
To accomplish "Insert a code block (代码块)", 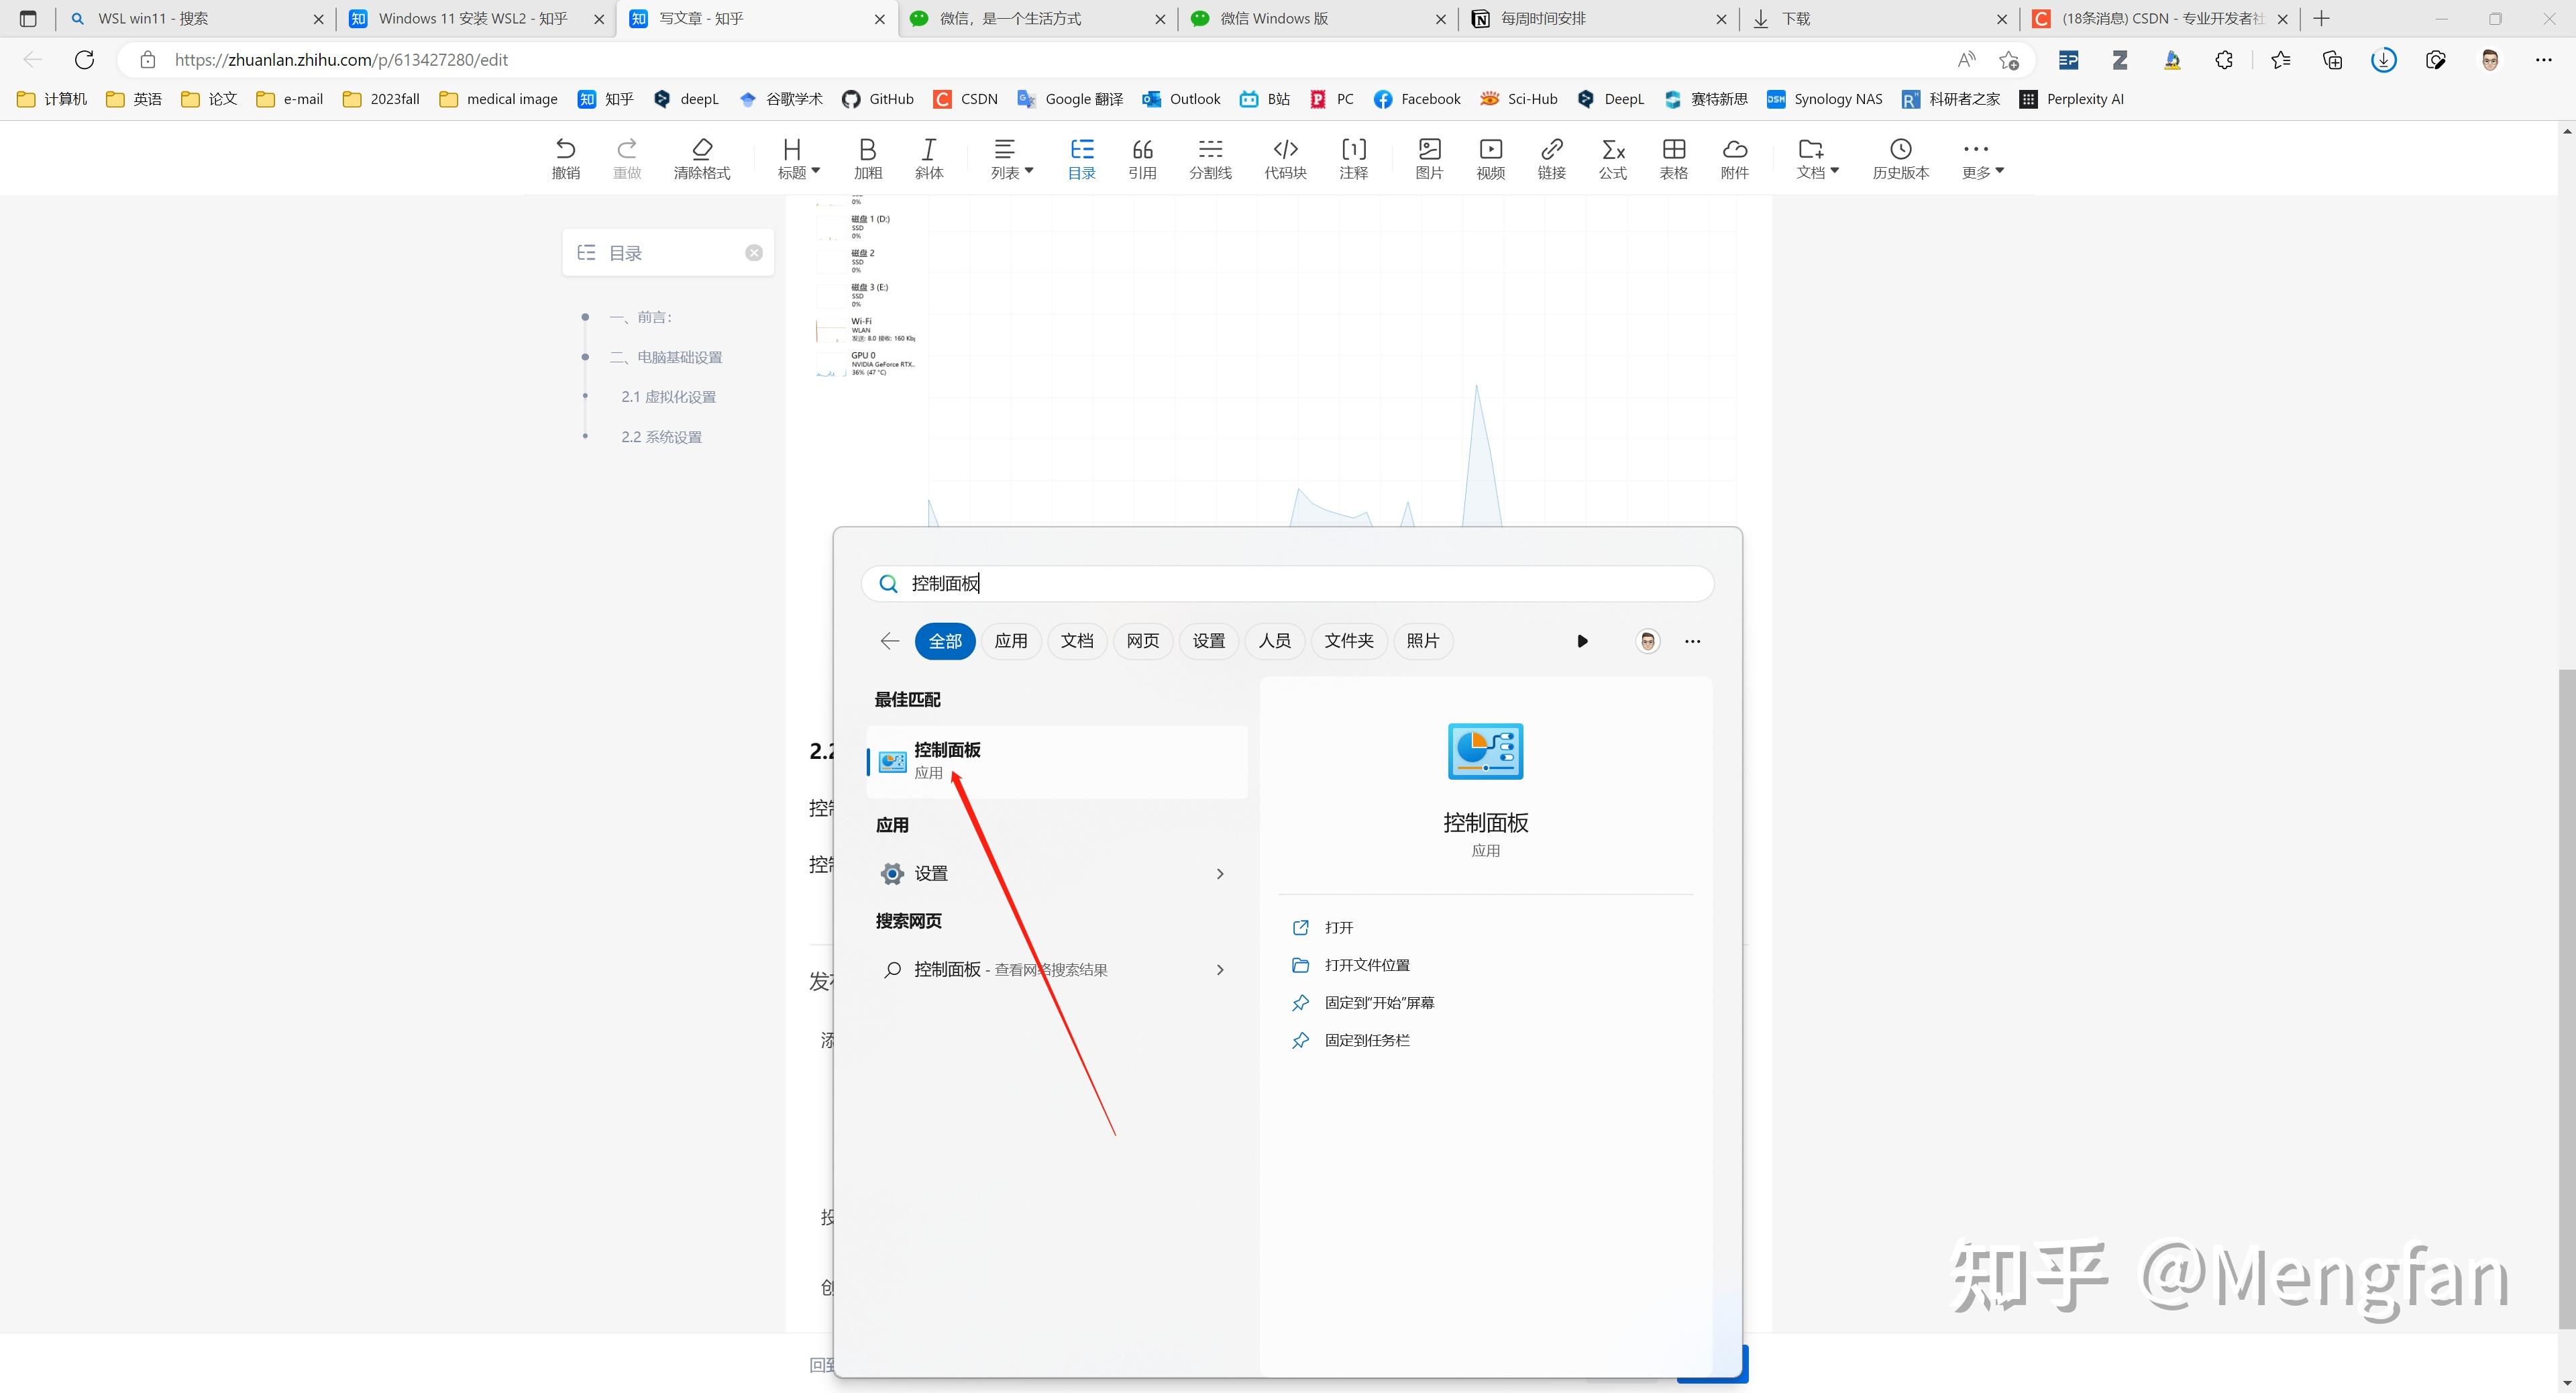I will [x=1285, y=158].
